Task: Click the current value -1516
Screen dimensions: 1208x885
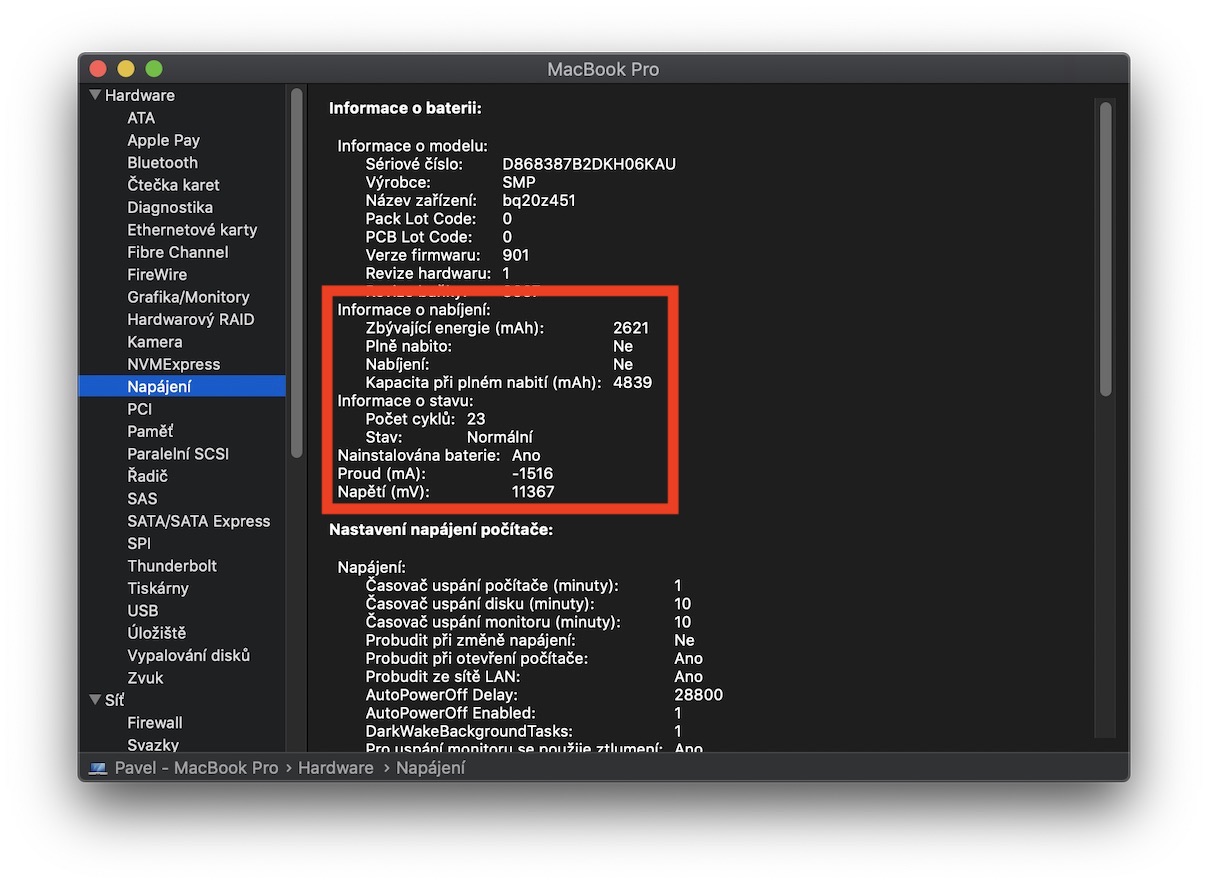Action: tap(532, 474)
